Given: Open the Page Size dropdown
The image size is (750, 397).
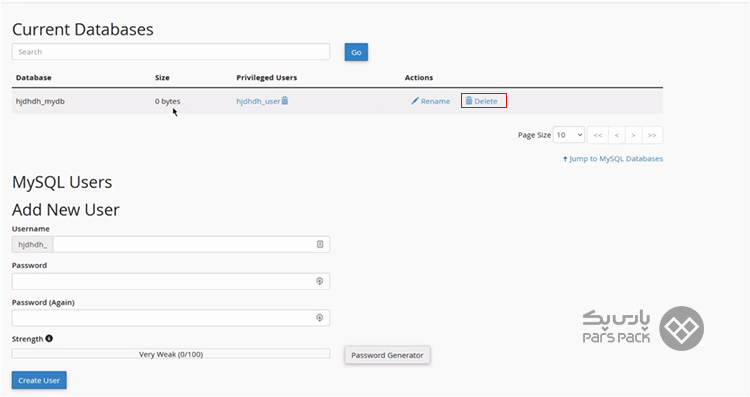Looking at the screenshot, I should pyautogui.click(x=569, y=135).
